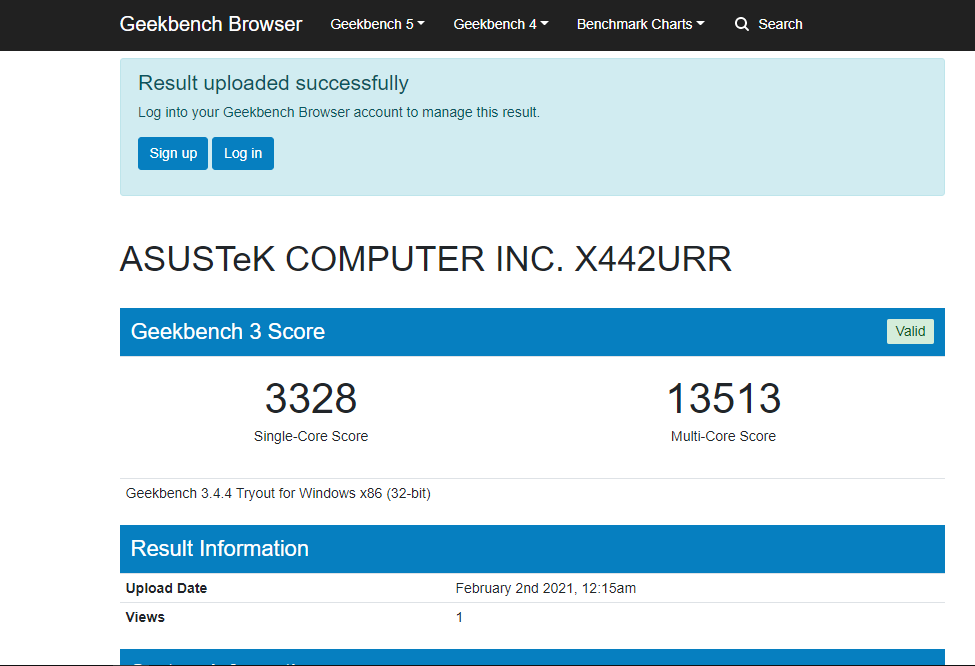Open the Search link text

(780, 24)
